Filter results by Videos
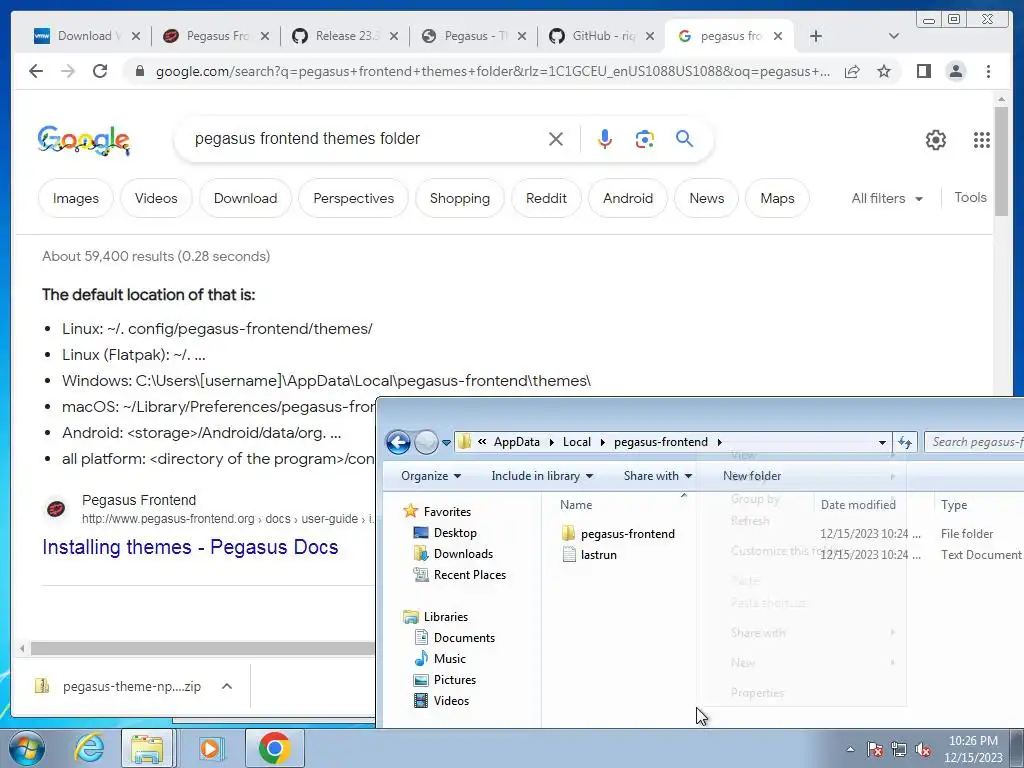This screenshot has width=1024, height=768. click(156, 198)
